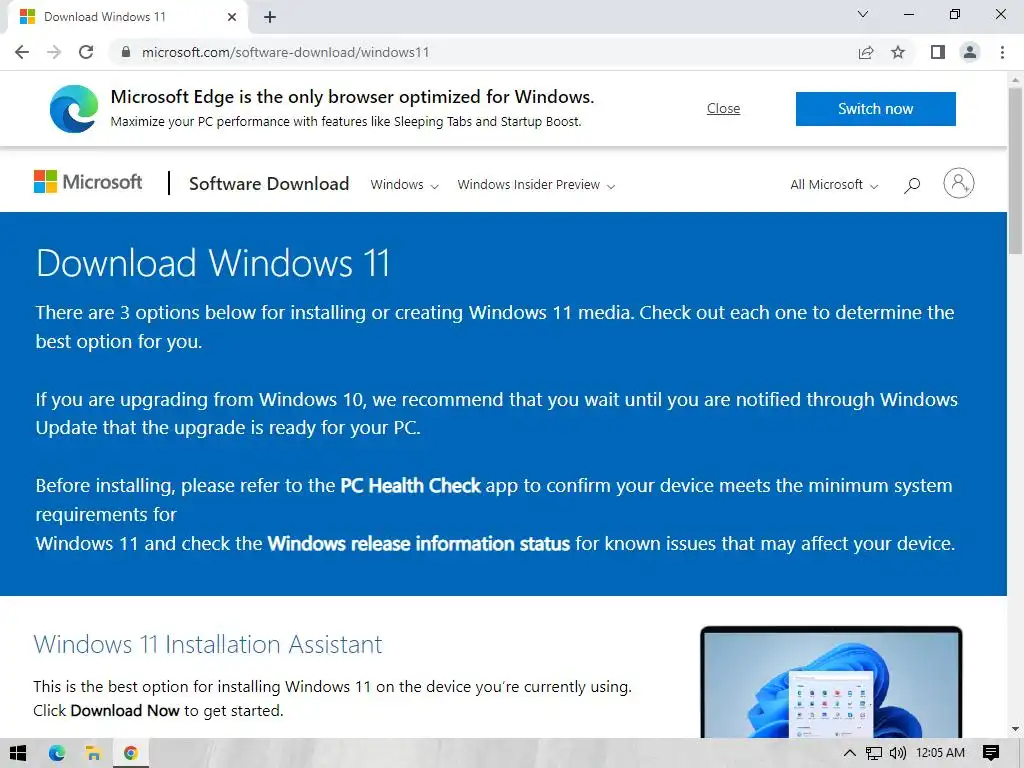The height and width of the screenshot is (768, 1024).
Task: Launch Microsoft Edge from taskbar
Action: tap(57, 753)
